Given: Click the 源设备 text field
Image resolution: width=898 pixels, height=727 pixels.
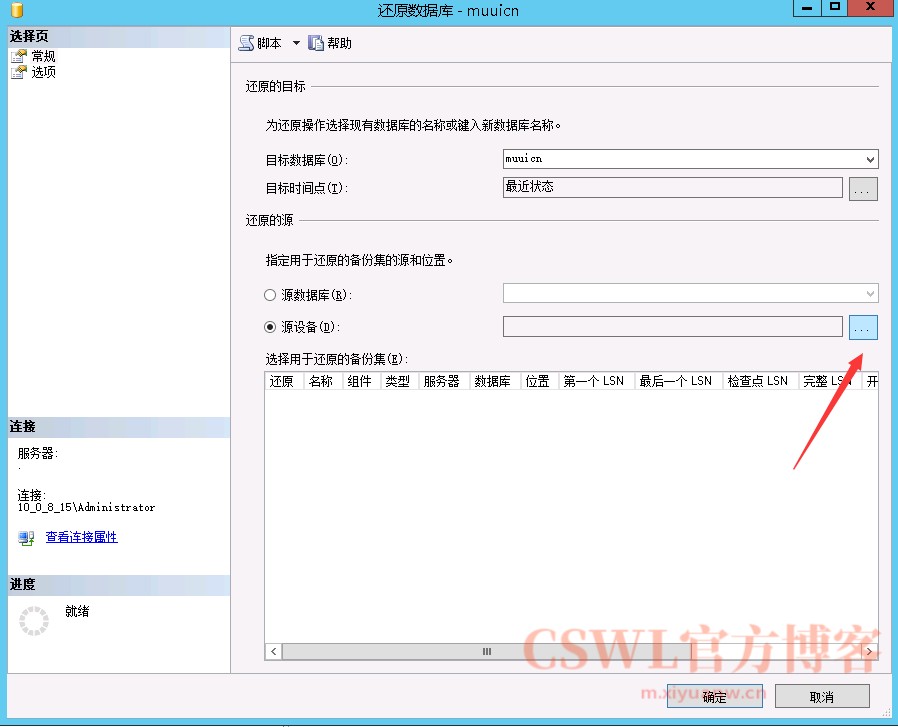Looking at the screenshot, I should (672, 327).
